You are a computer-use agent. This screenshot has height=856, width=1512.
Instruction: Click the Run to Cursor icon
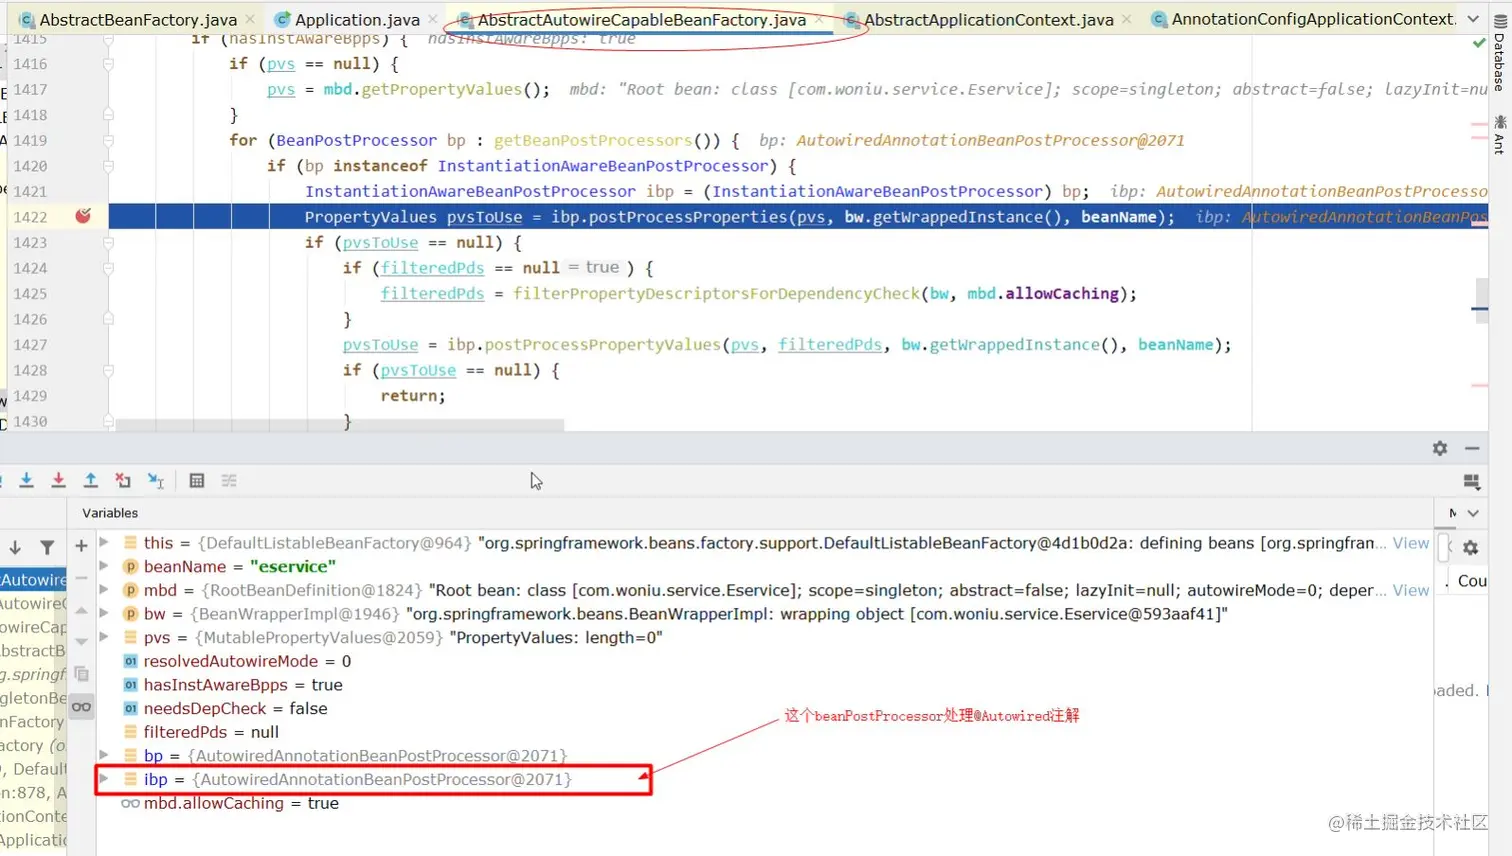(x=155, y=481)
